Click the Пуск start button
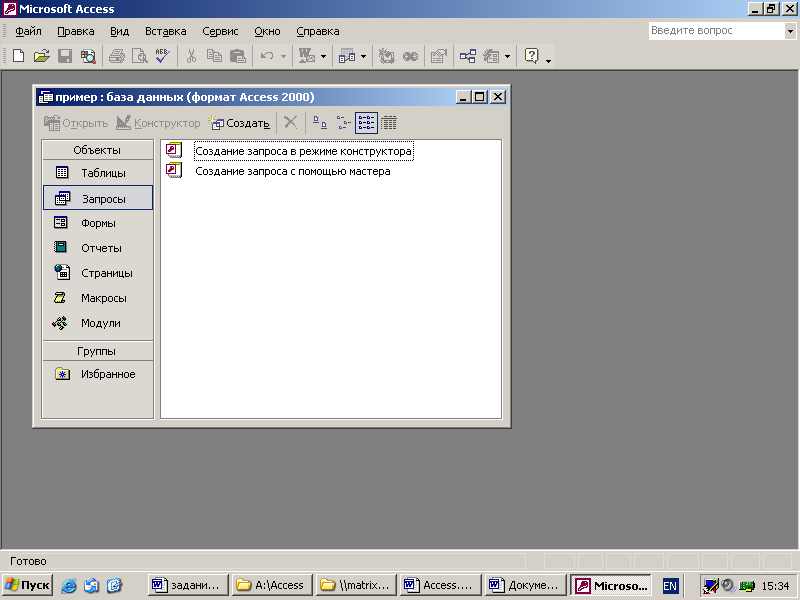The height and width of the screenshot is (600, 800). pos(28,585)
